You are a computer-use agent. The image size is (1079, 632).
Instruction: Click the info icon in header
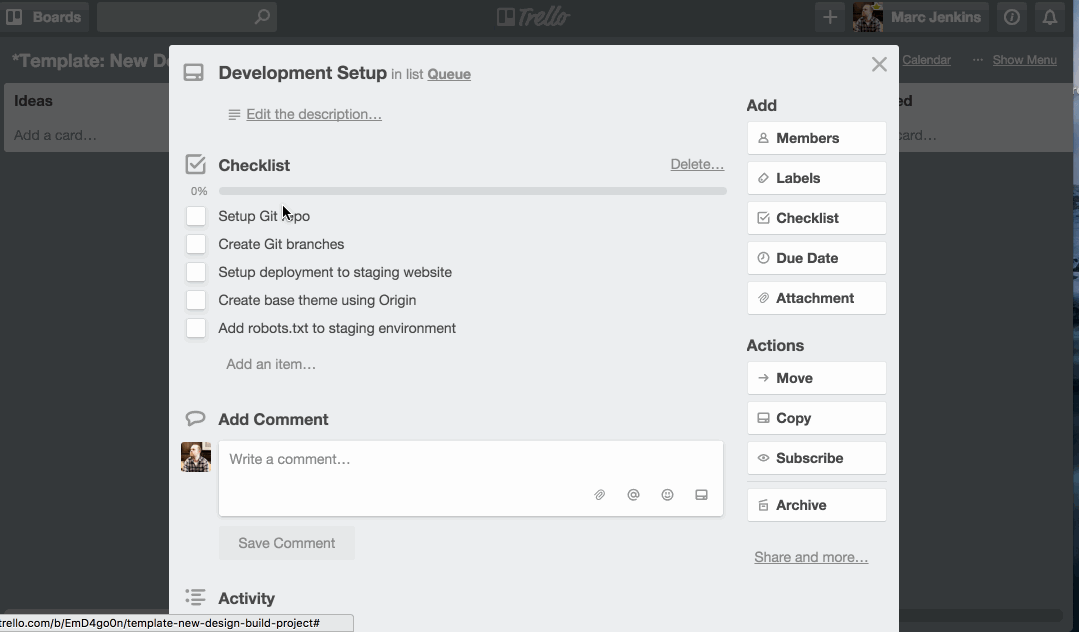point(1012,17)
